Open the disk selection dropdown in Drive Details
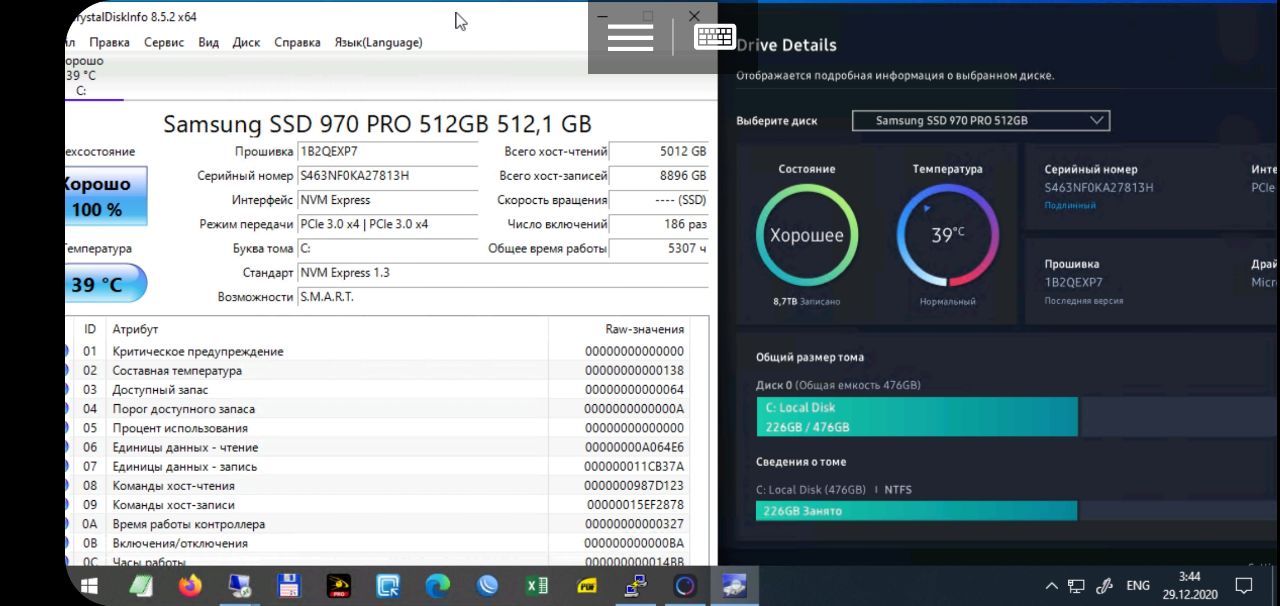The width and height of the screenshot is (1280, 606). click(x=981, y=120)
